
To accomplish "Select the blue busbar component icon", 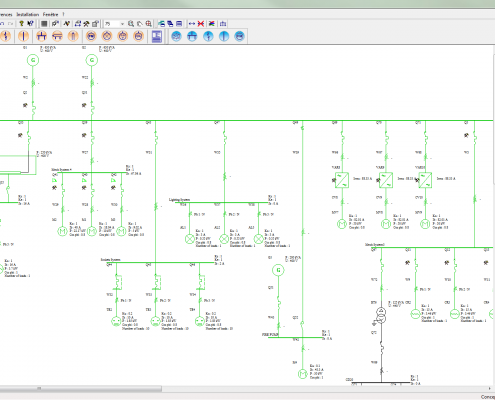I will [192, 36].
